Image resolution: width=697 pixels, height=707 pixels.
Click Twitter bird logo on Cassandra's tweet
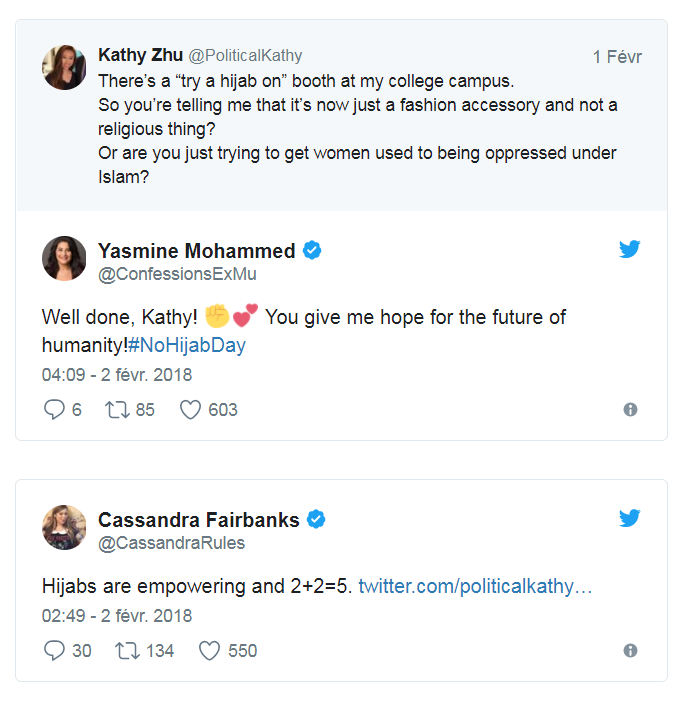point(629,518)
